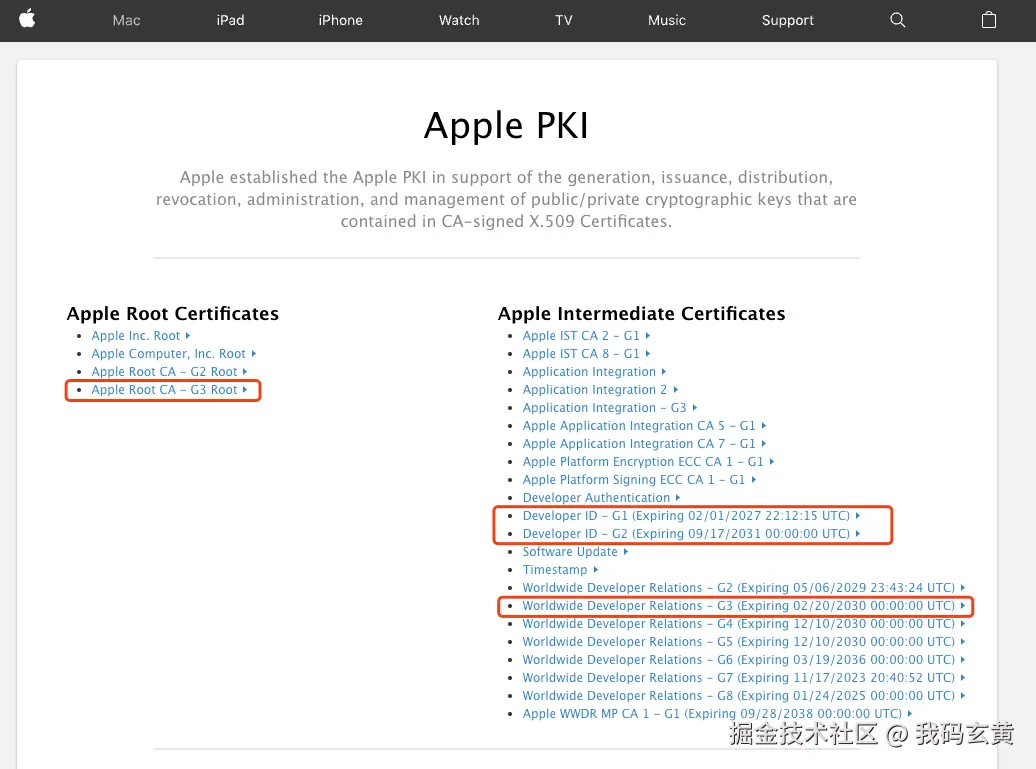Download Worldwide Developer Relations - G7 certificate

pos(744,677)
